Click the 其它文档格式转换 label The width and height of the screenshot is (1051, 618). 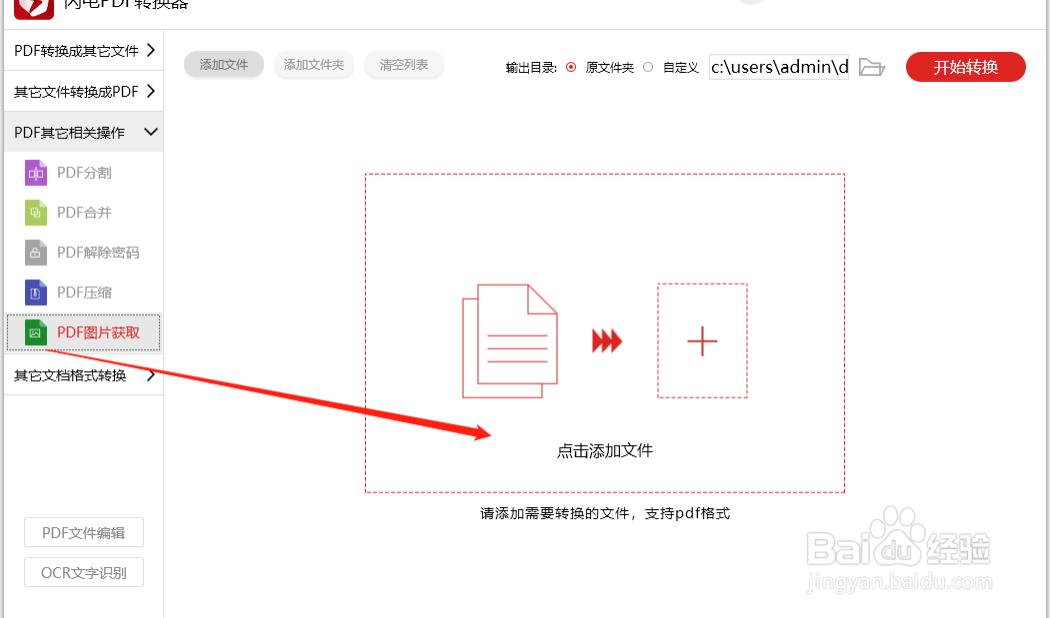click(70, 375)
